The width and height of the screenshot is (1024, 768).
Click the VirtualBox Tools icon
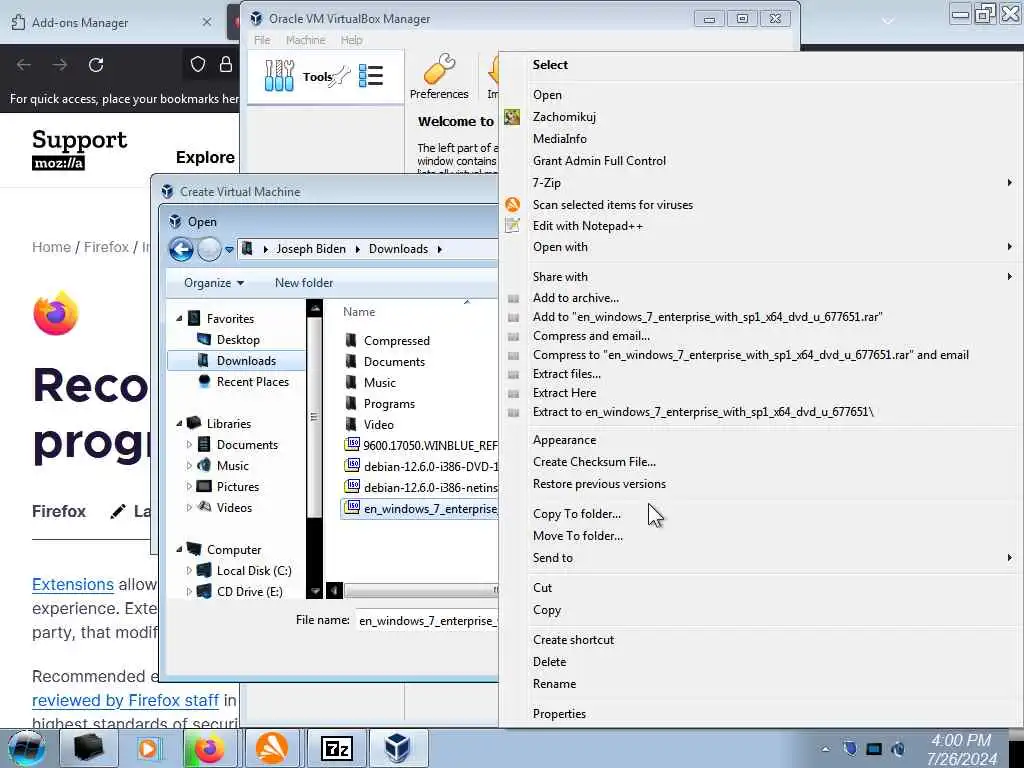click(x=280, y=76)
